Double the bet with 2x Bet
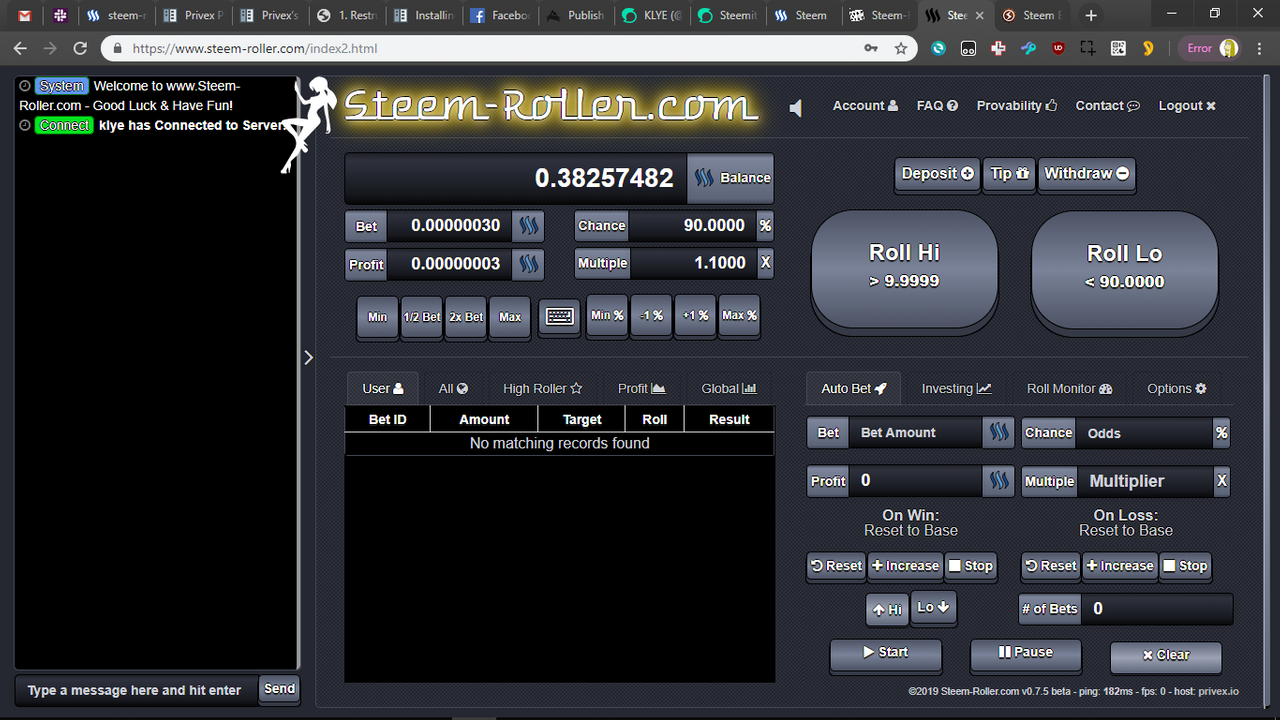The width and height of the screenshot is (1280, 720). click(x=466, y=317)
